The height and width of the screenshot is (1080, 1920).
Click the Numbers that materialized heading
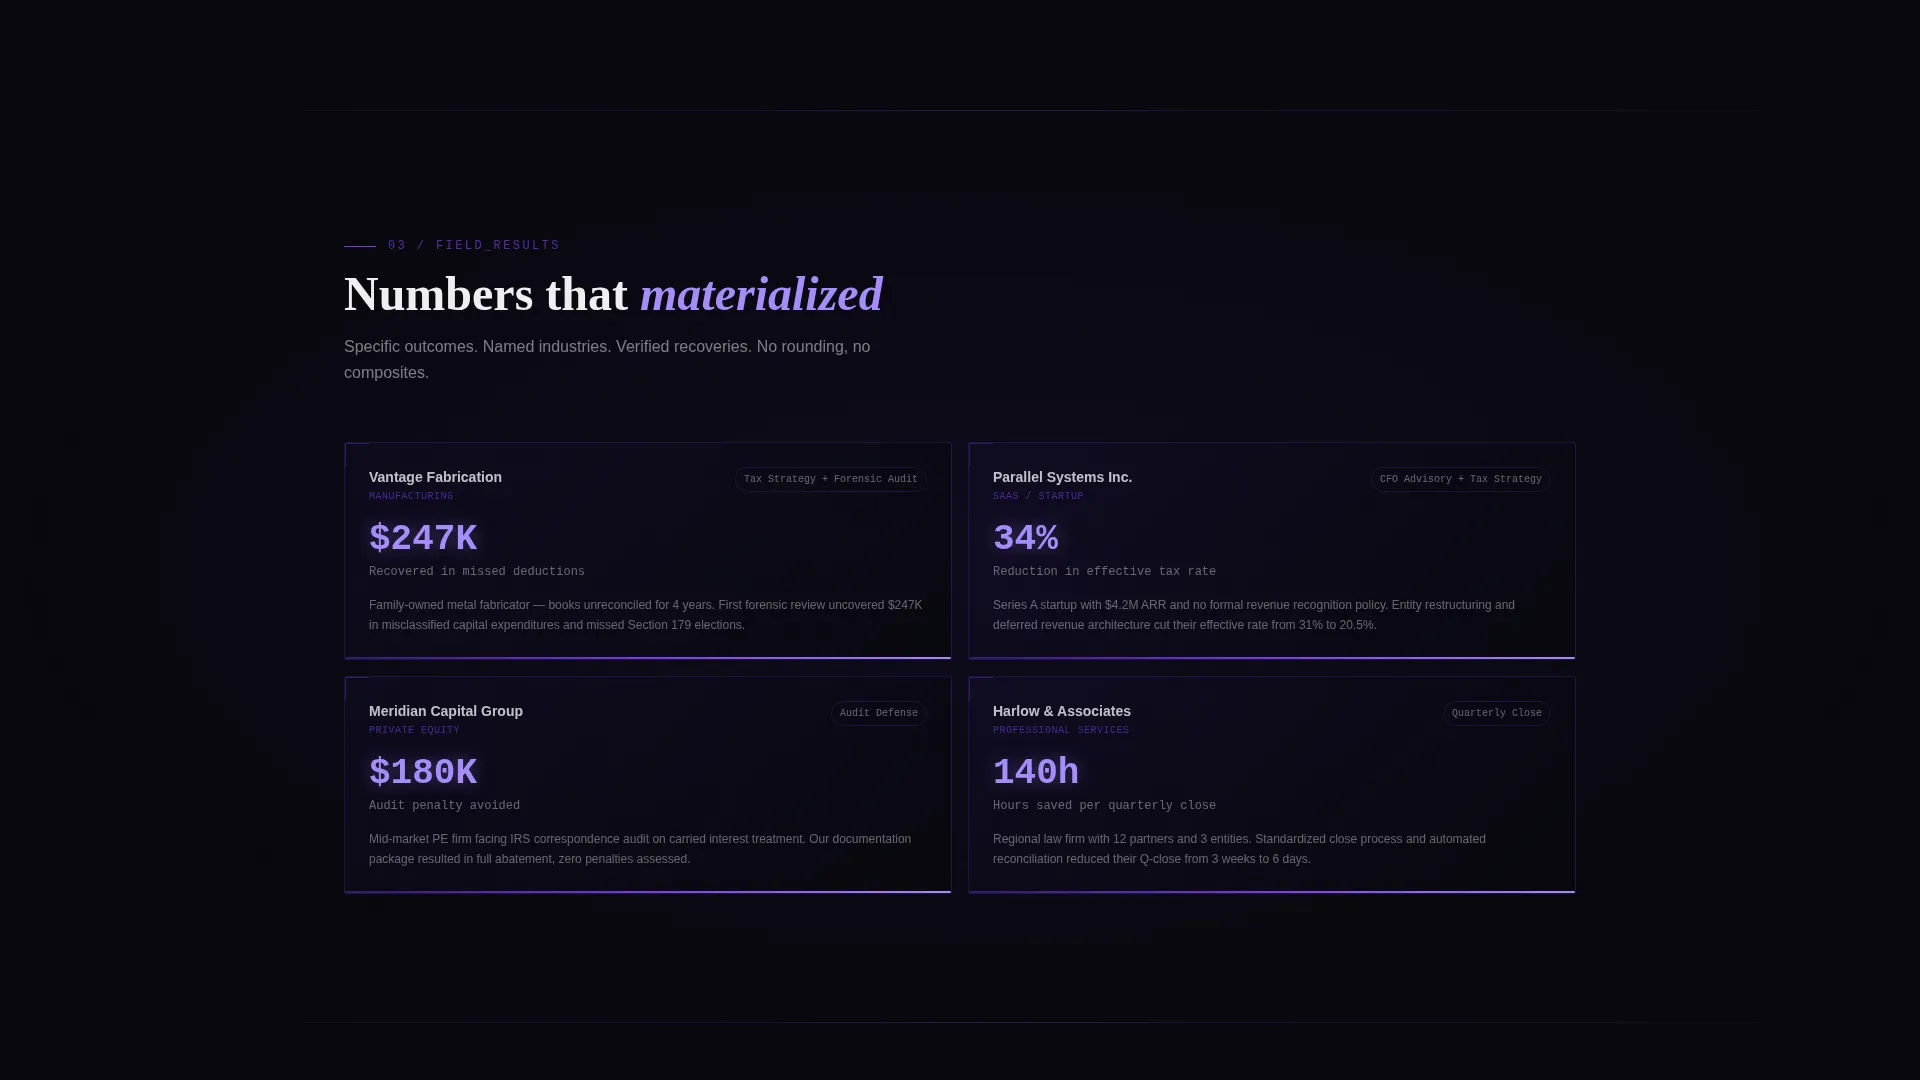[613, 295]
